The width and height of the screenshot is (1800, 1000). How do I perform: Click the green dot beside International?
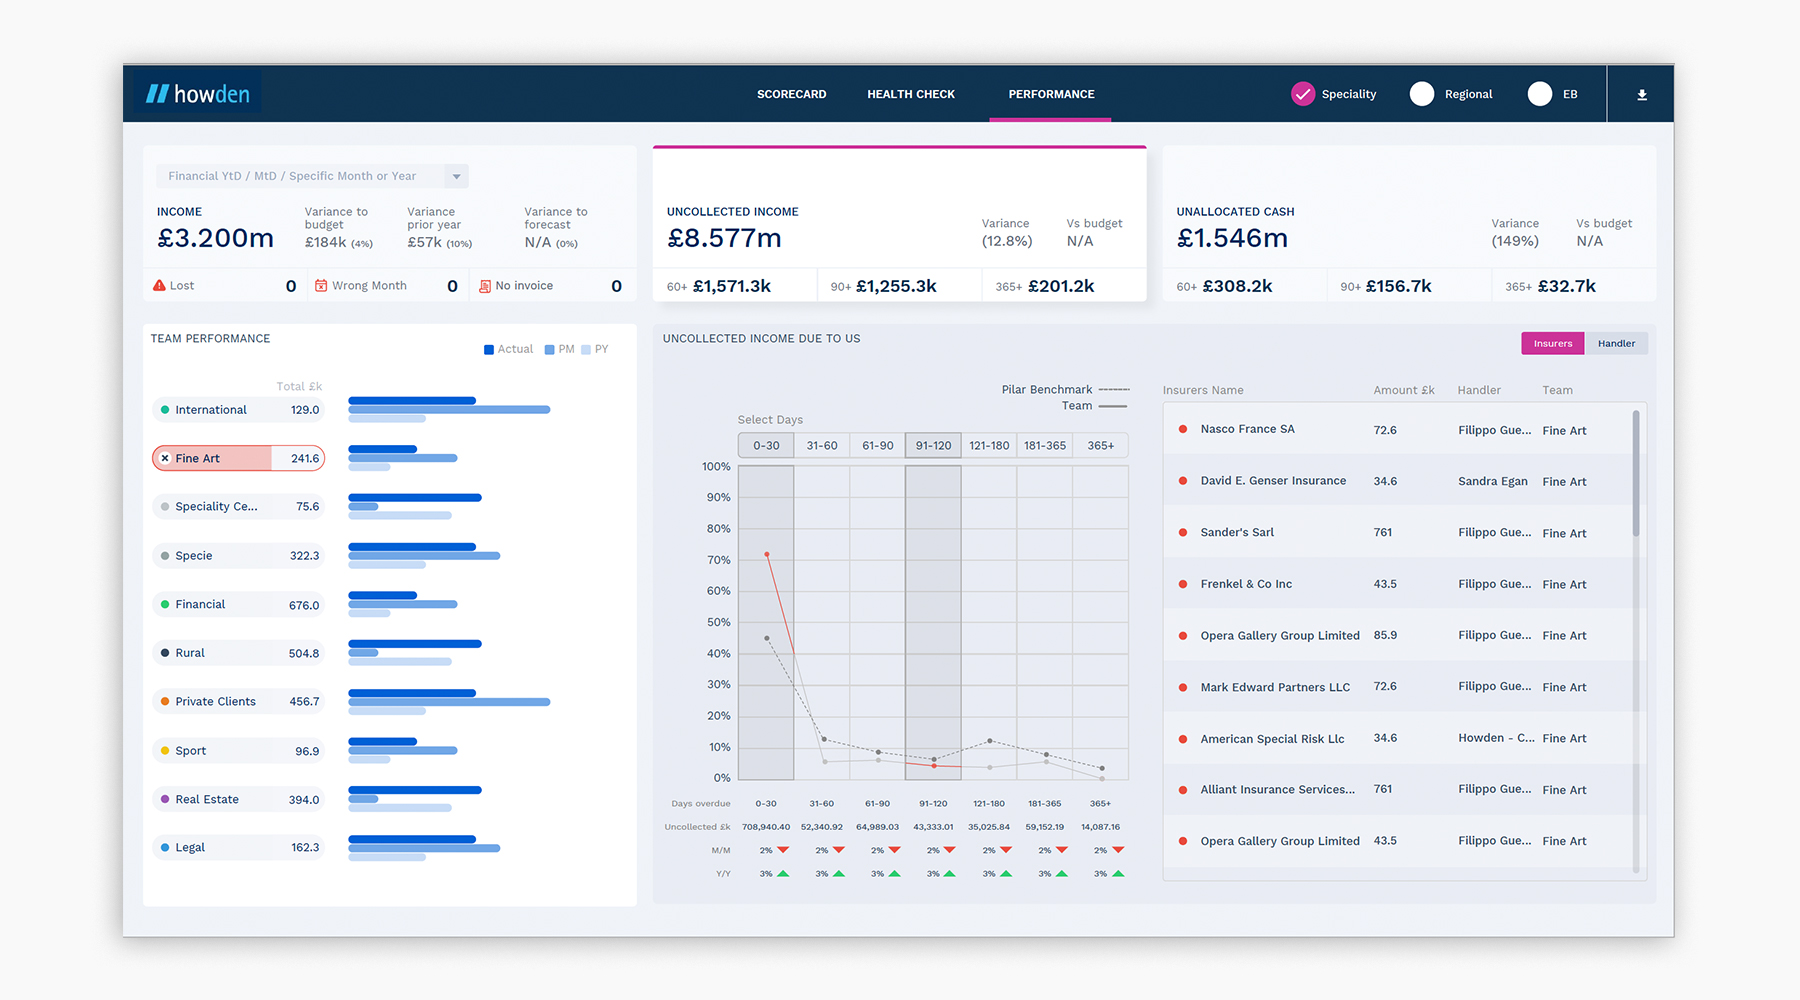(x=165, y=409)
